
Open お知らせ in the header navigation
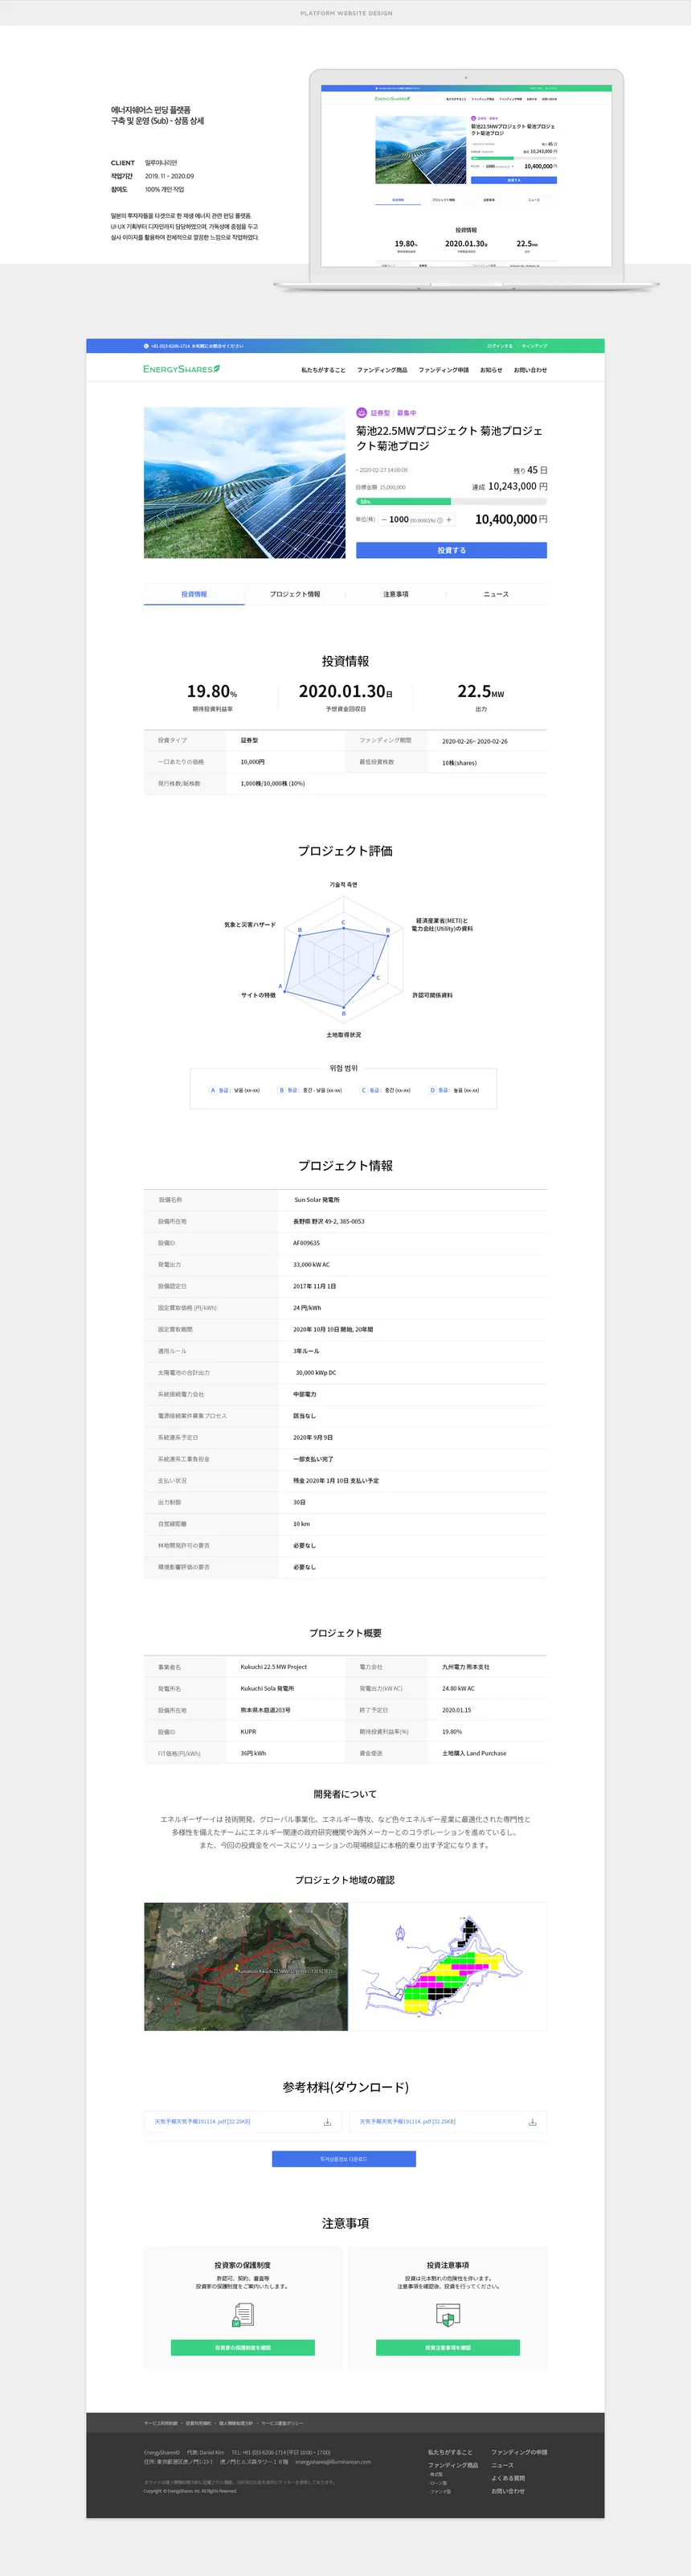point(491,370)
